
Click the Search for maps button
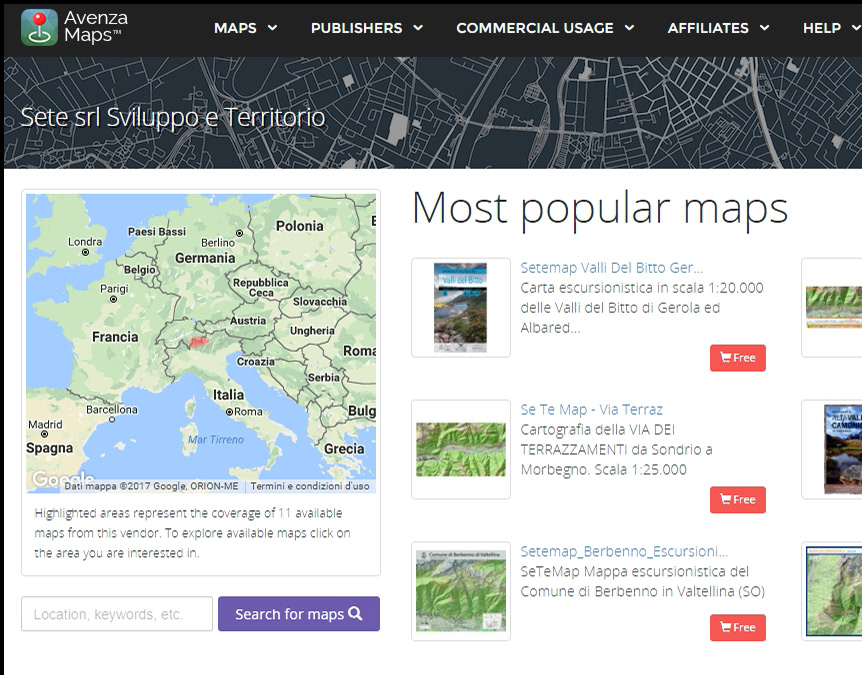[299, 614]
